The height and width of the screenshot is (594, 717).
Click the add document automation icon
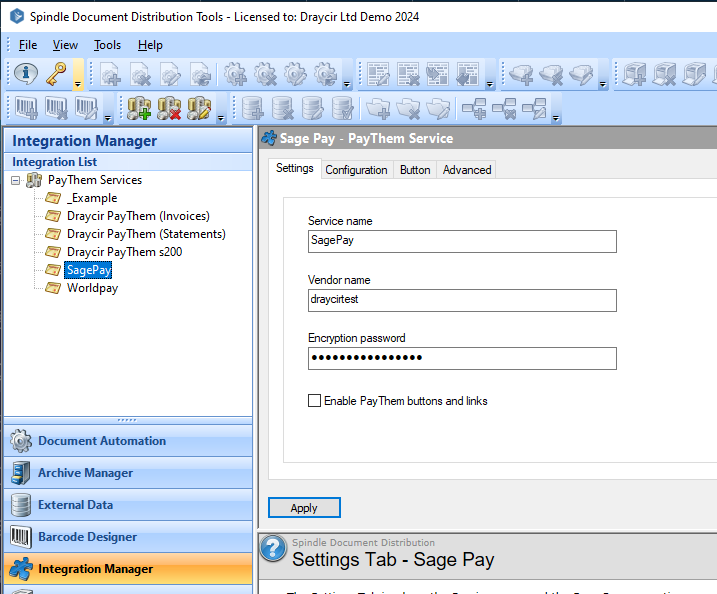[110, 74]
